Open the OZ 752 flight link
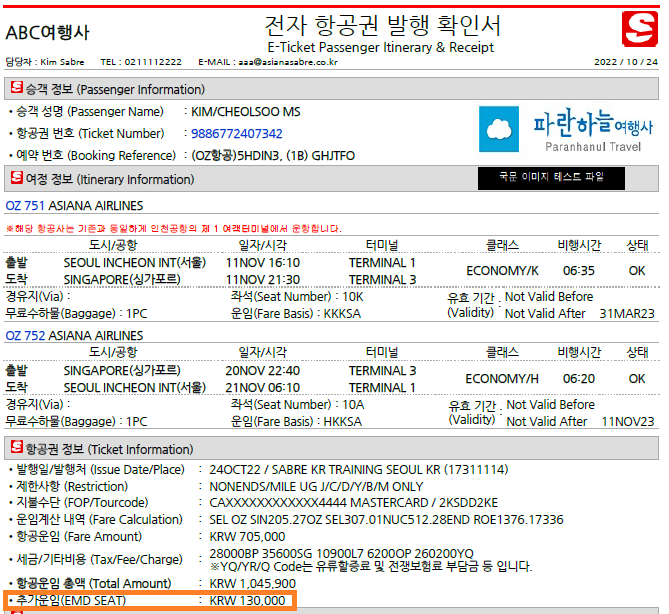This screenshot has height=614, width=669. coord(25,335)
